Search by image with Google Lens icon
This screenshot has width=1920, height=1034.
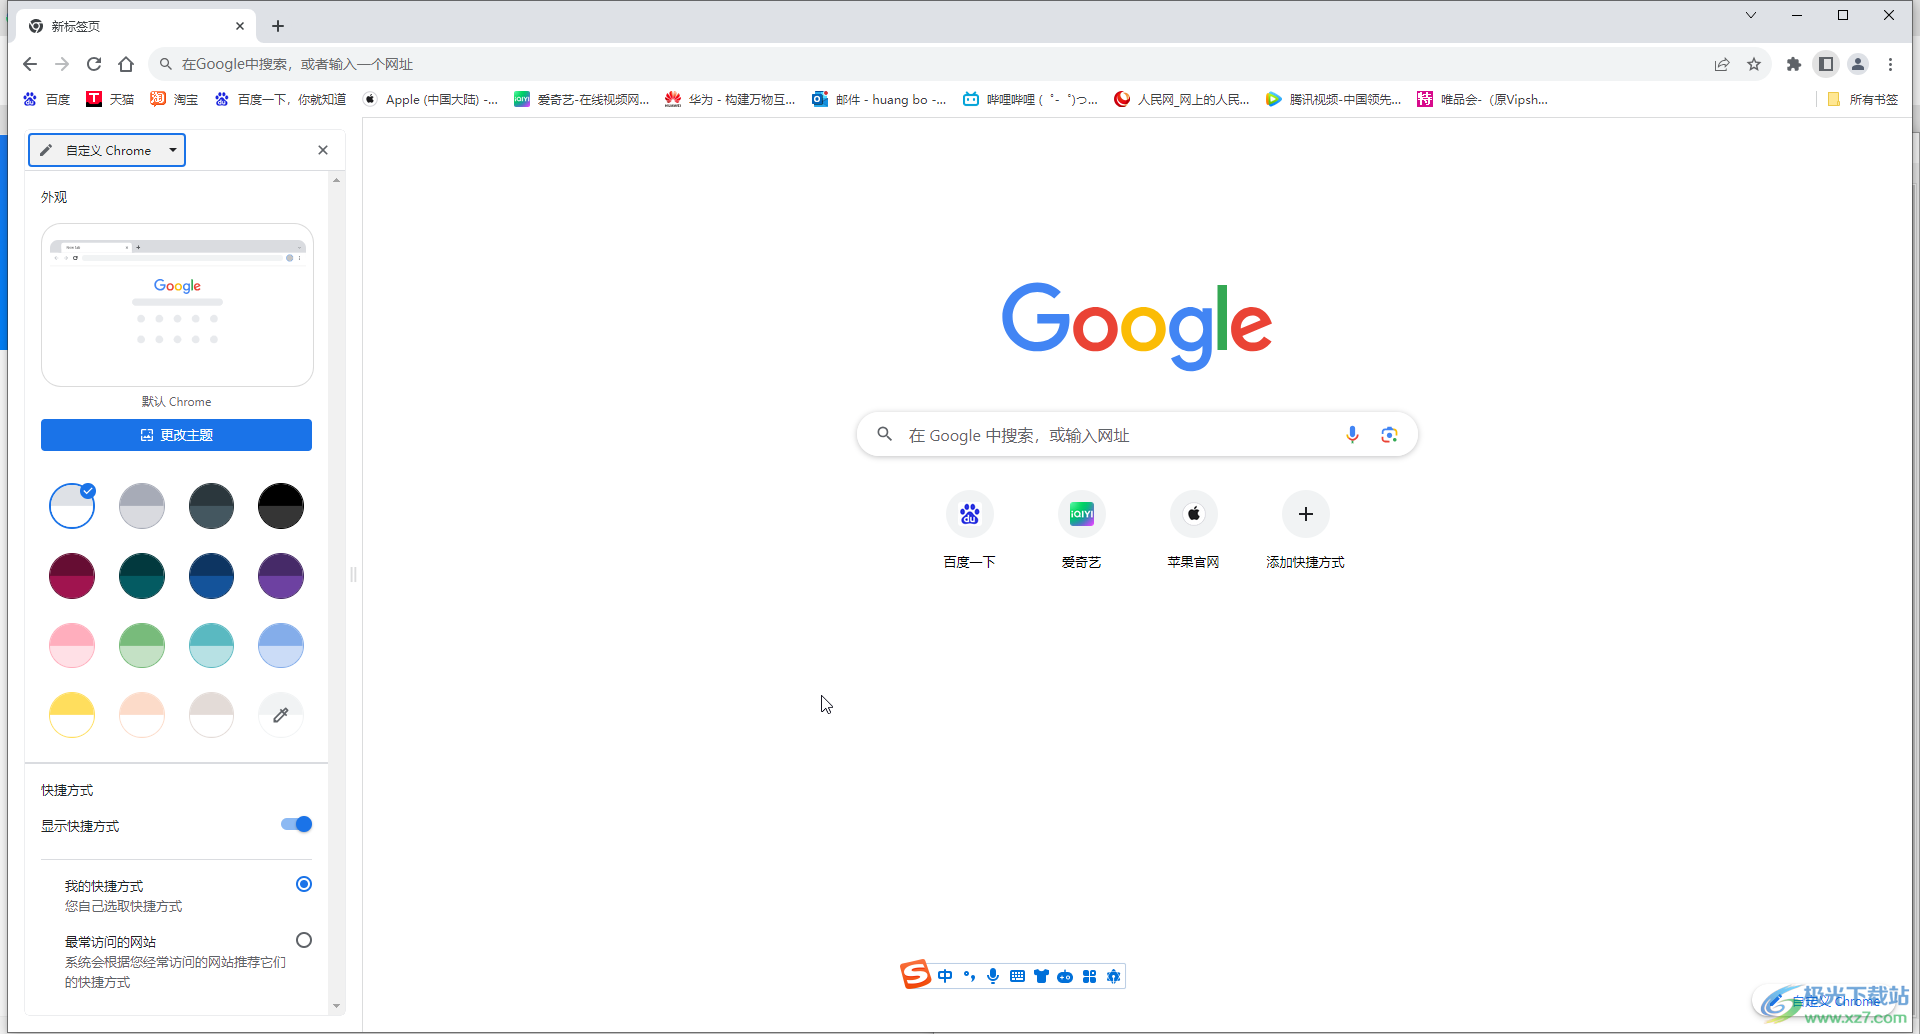tap(1389, 435)
